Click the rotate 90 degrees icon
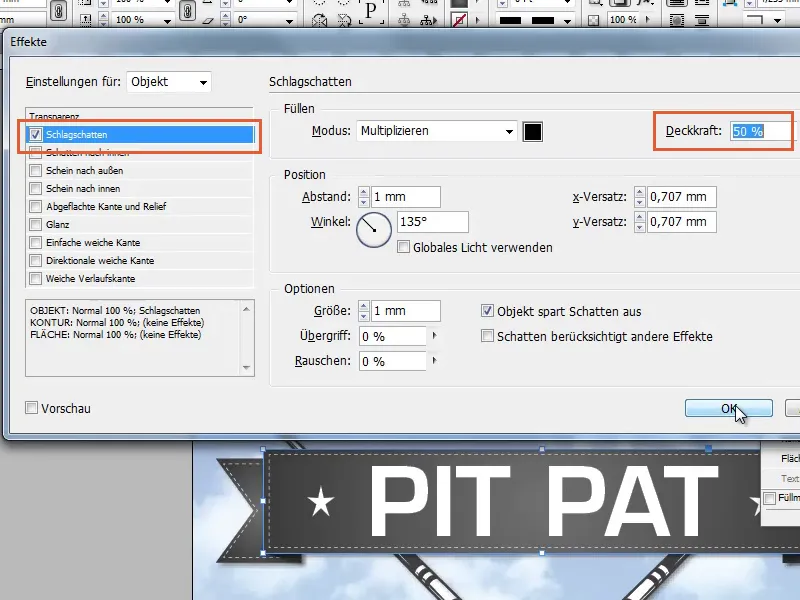Image resolution: width=800 pixels, height=600 pixels. coord(321,5)
